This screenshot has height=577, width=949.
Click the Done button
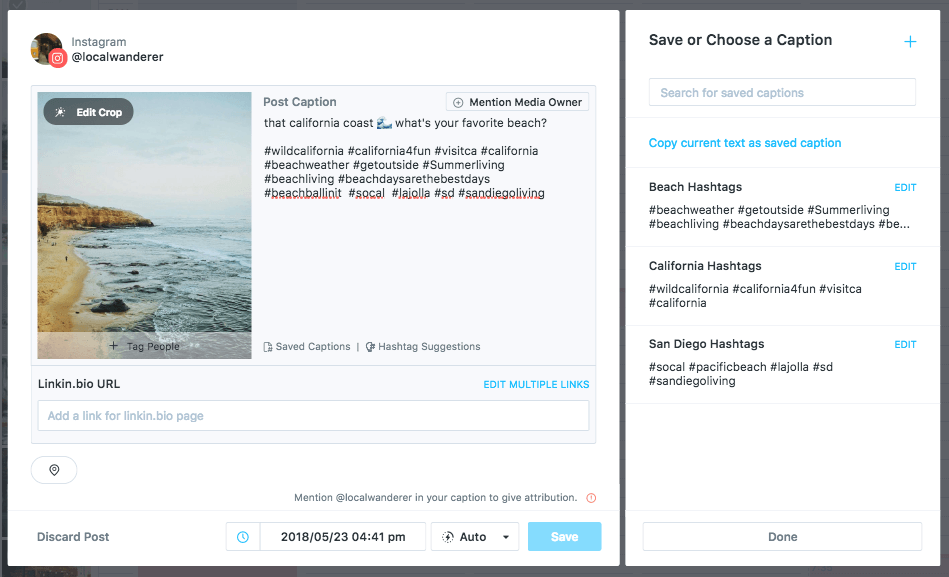[x=783, y=537]
